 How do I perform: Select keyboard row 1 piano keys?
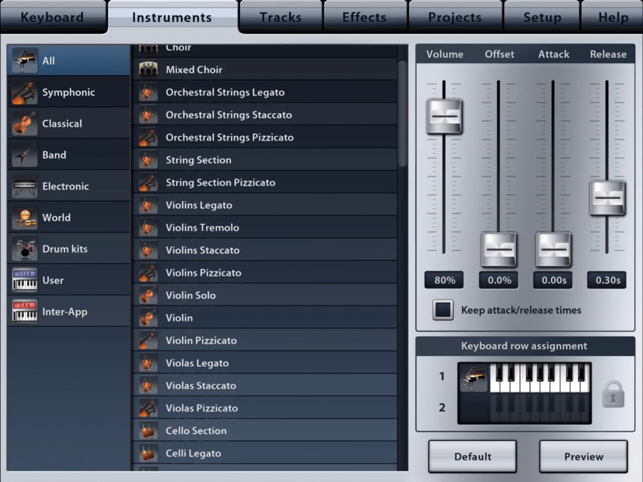click(x=540, y=378)
